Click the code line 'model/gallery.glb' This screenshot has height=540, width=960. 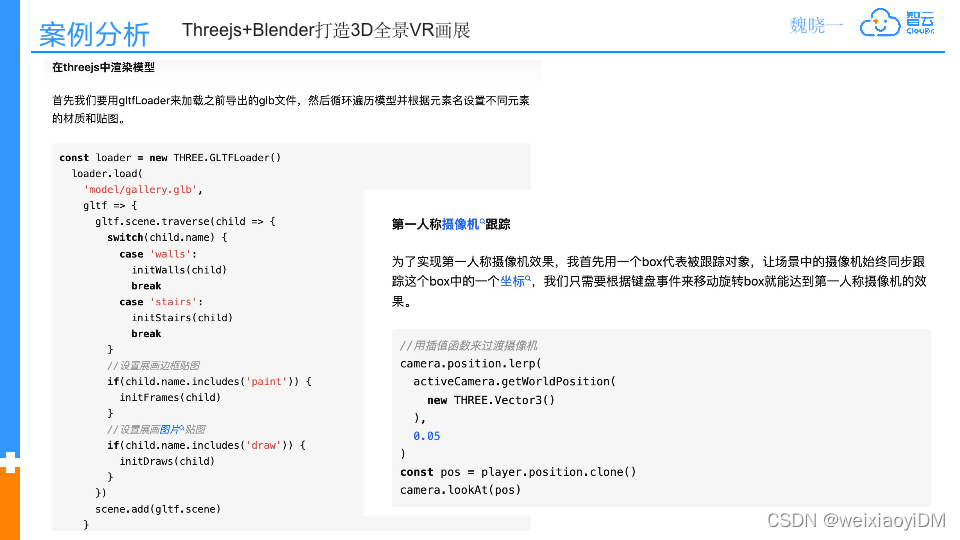(x=143, y=189)
